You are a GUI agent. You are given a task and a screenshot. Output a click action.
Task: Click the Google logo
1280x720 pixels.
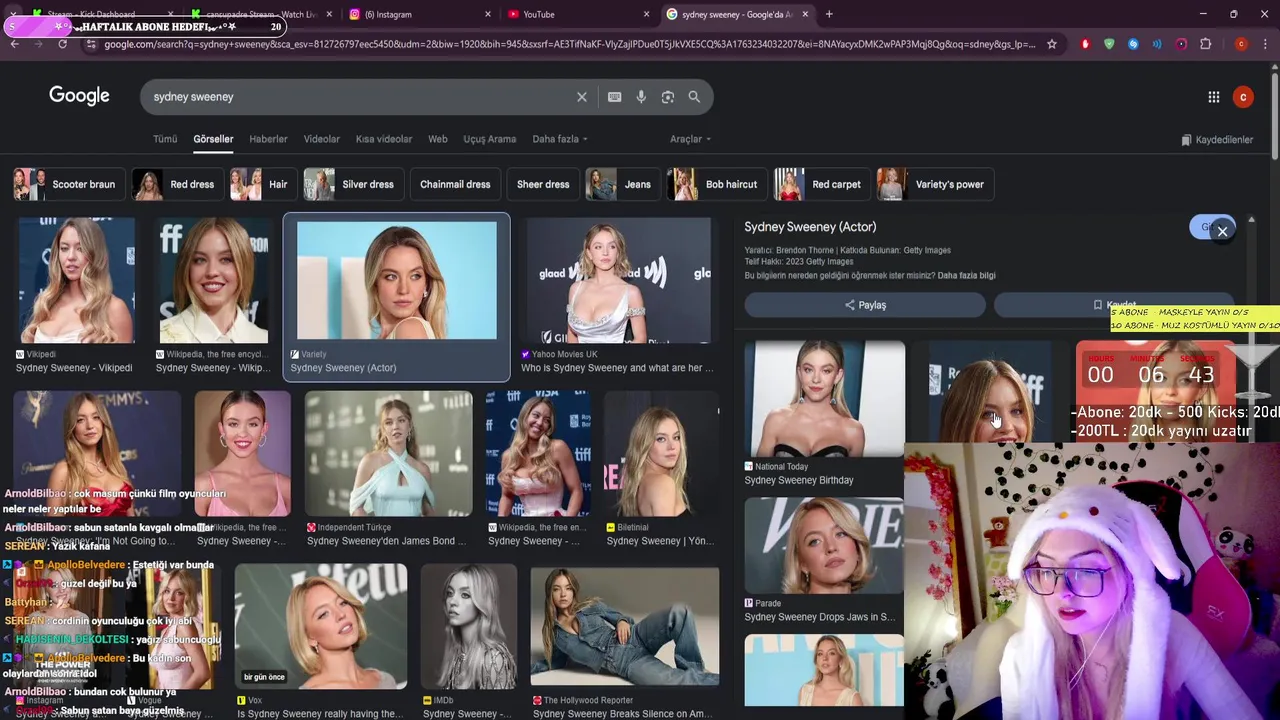[79, 95]
